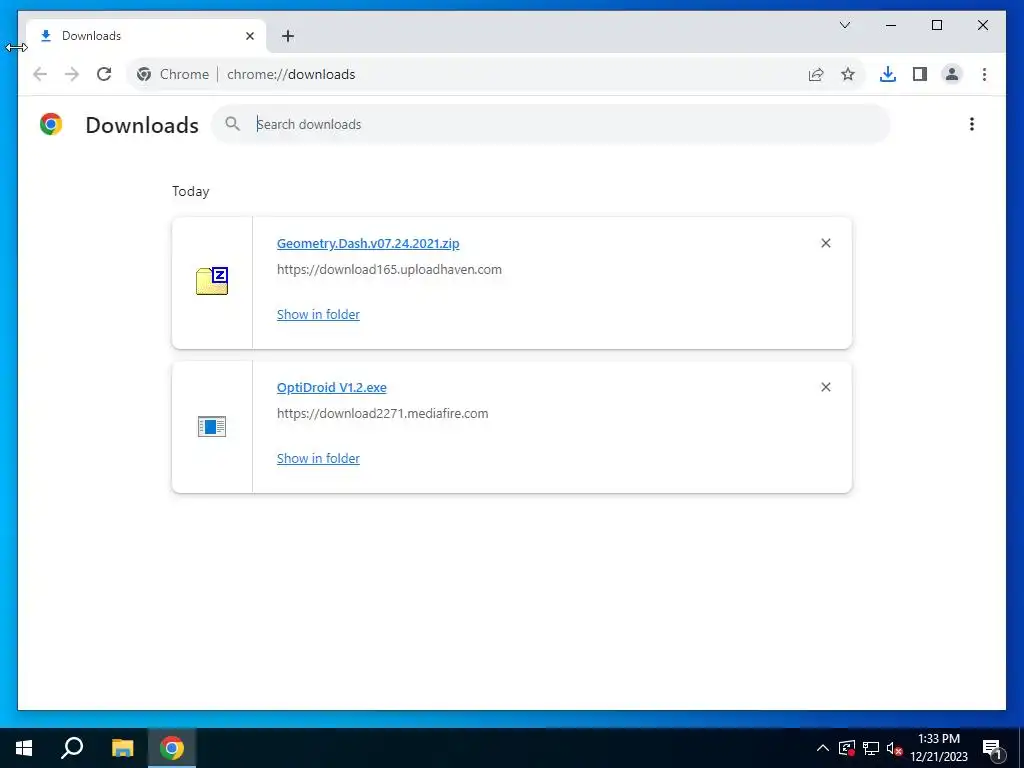Screen dimensions: 1024x768
Task: Reload the downloads page
Action: pos(104,74)
